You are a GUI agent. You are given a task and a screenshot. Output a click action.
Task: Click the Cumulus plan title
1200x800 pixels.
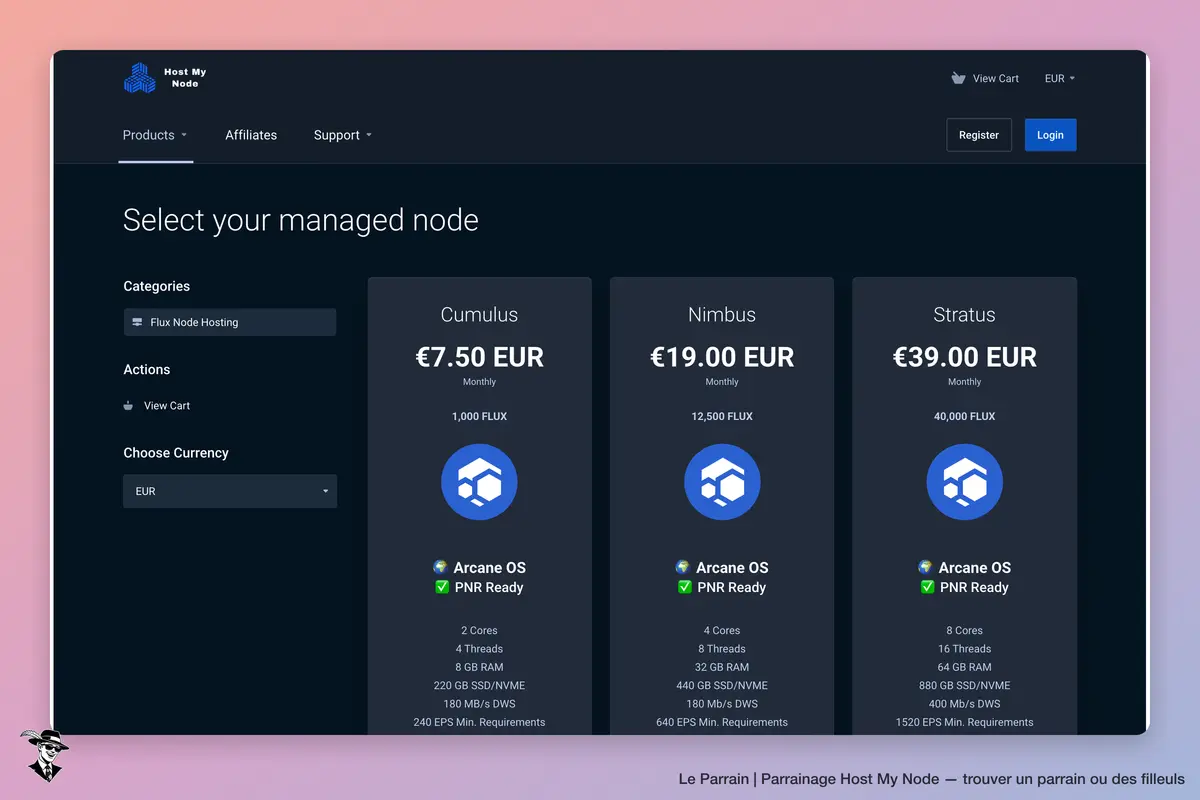point(479,314)
